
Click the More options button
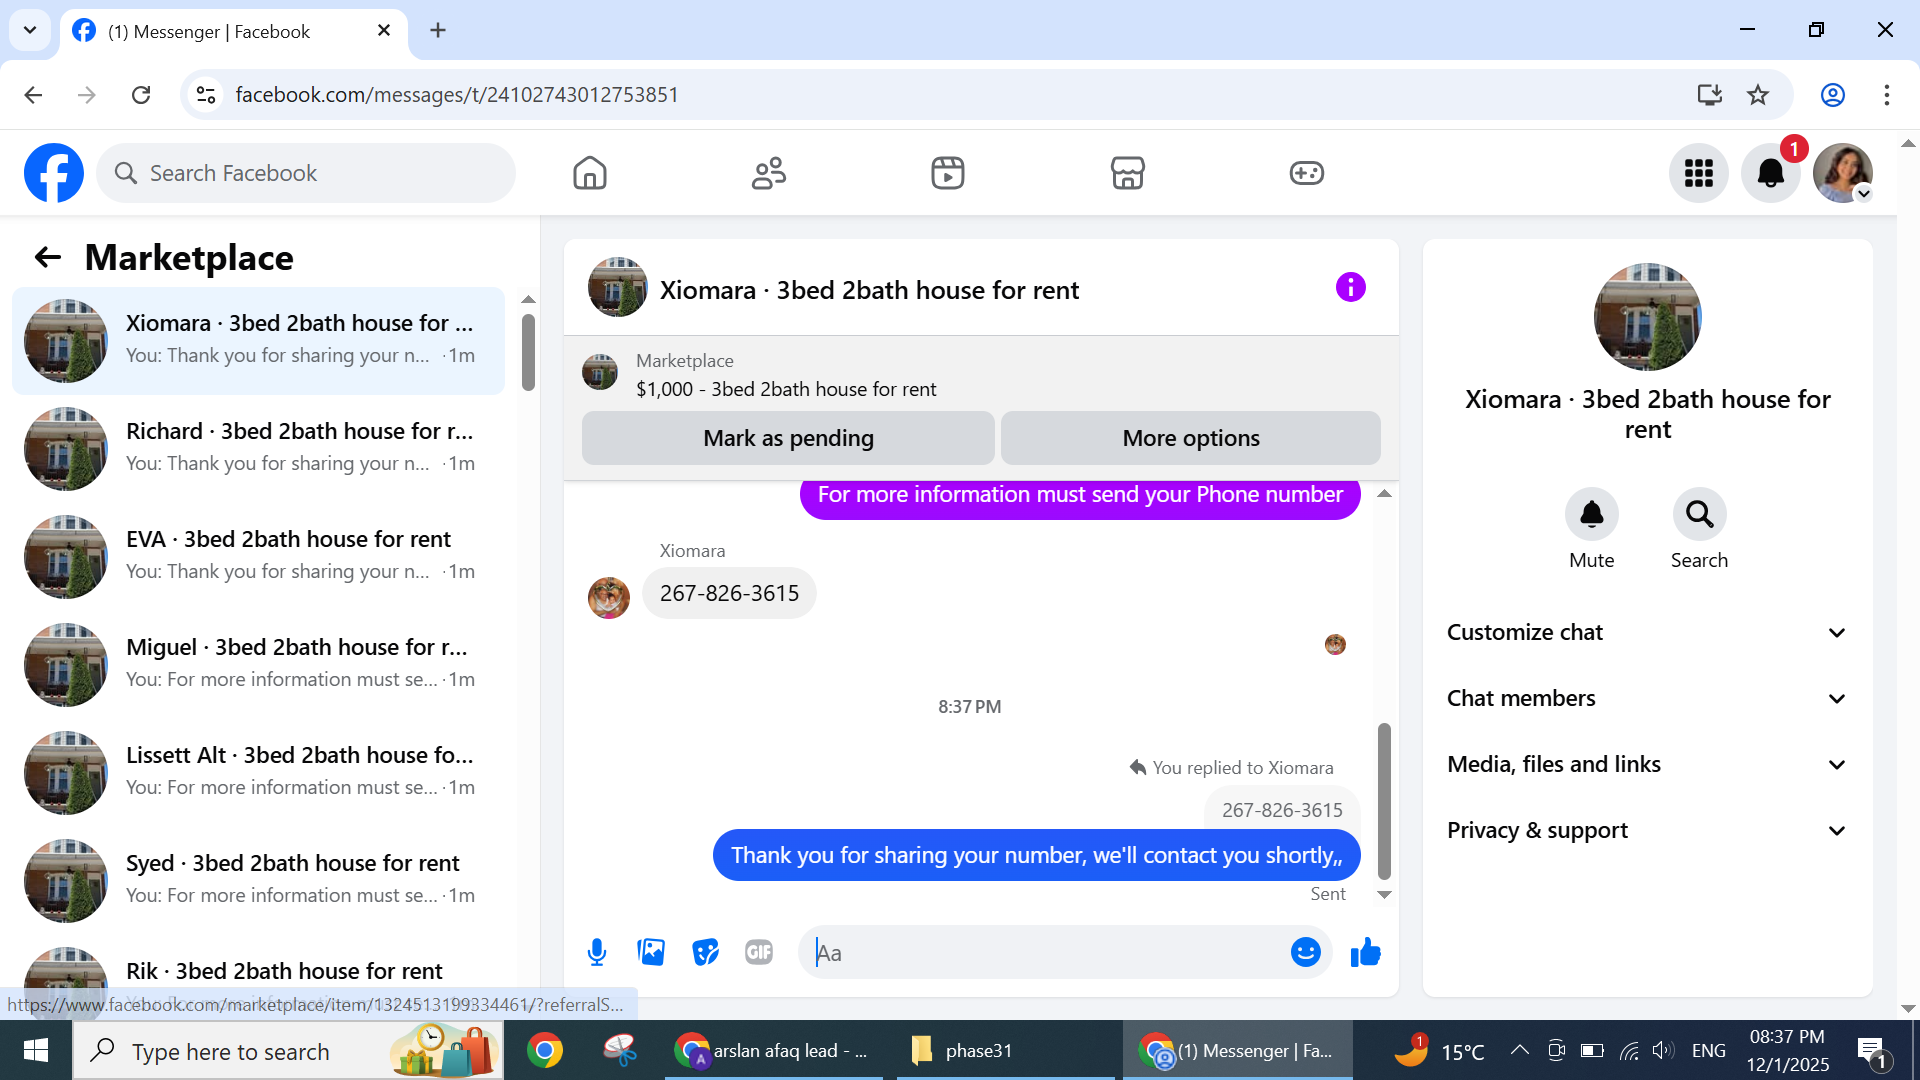tap(1191, 438)
